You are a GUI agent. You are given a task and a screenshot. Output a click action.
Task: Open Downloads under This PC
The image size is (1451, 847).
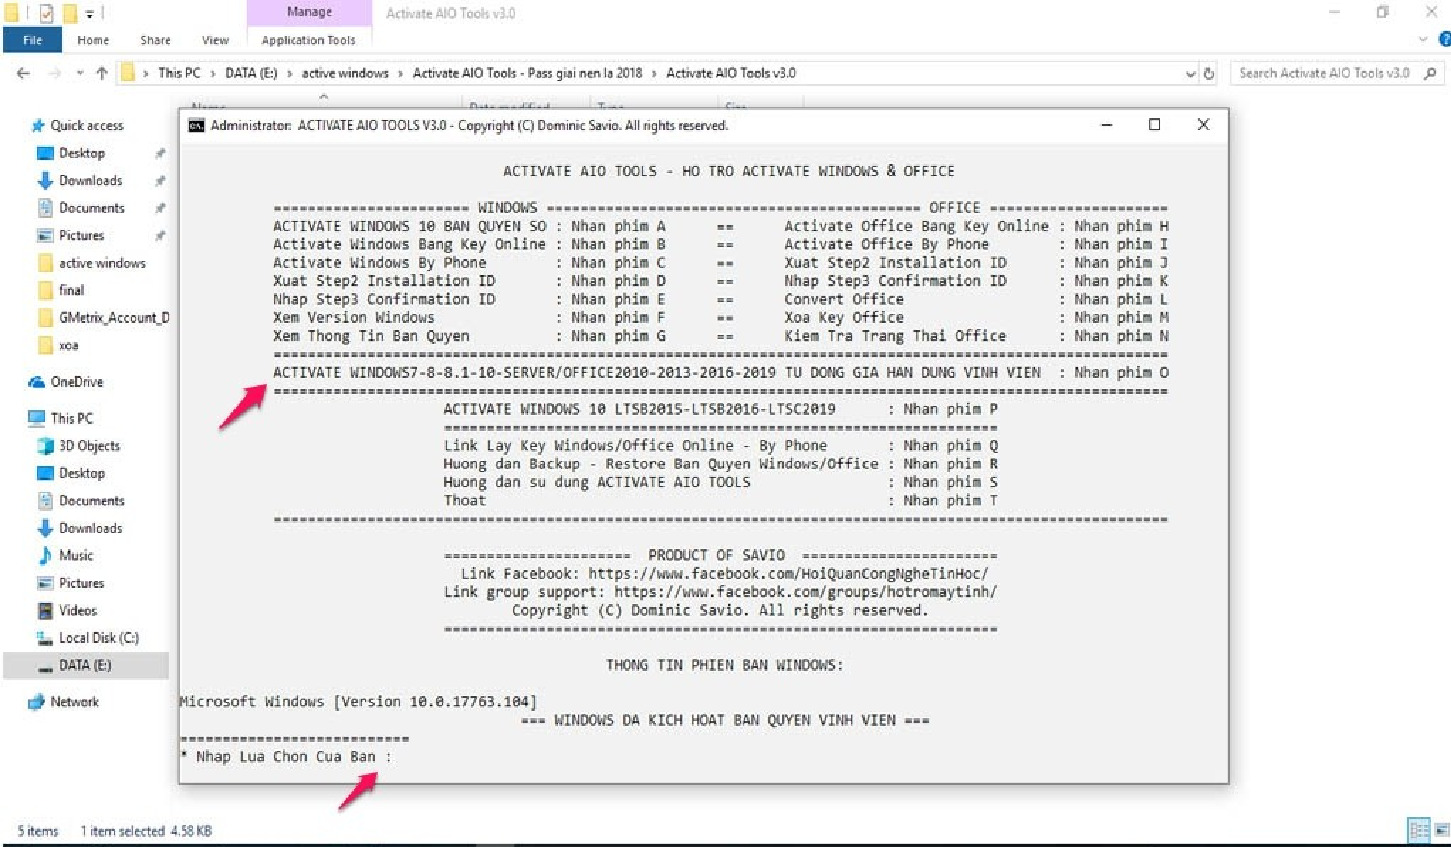click(x=90, y=528)
